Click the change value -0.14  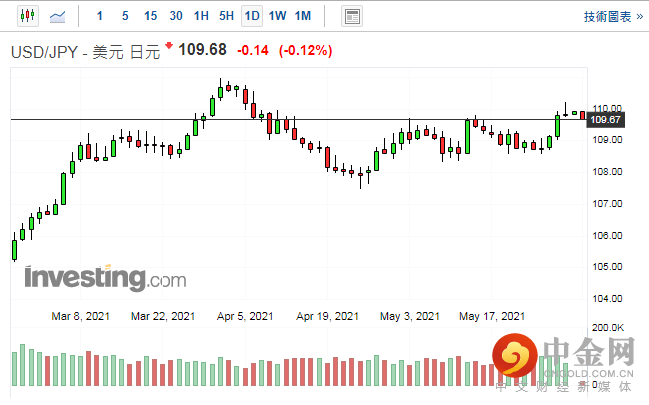point(253,51)
